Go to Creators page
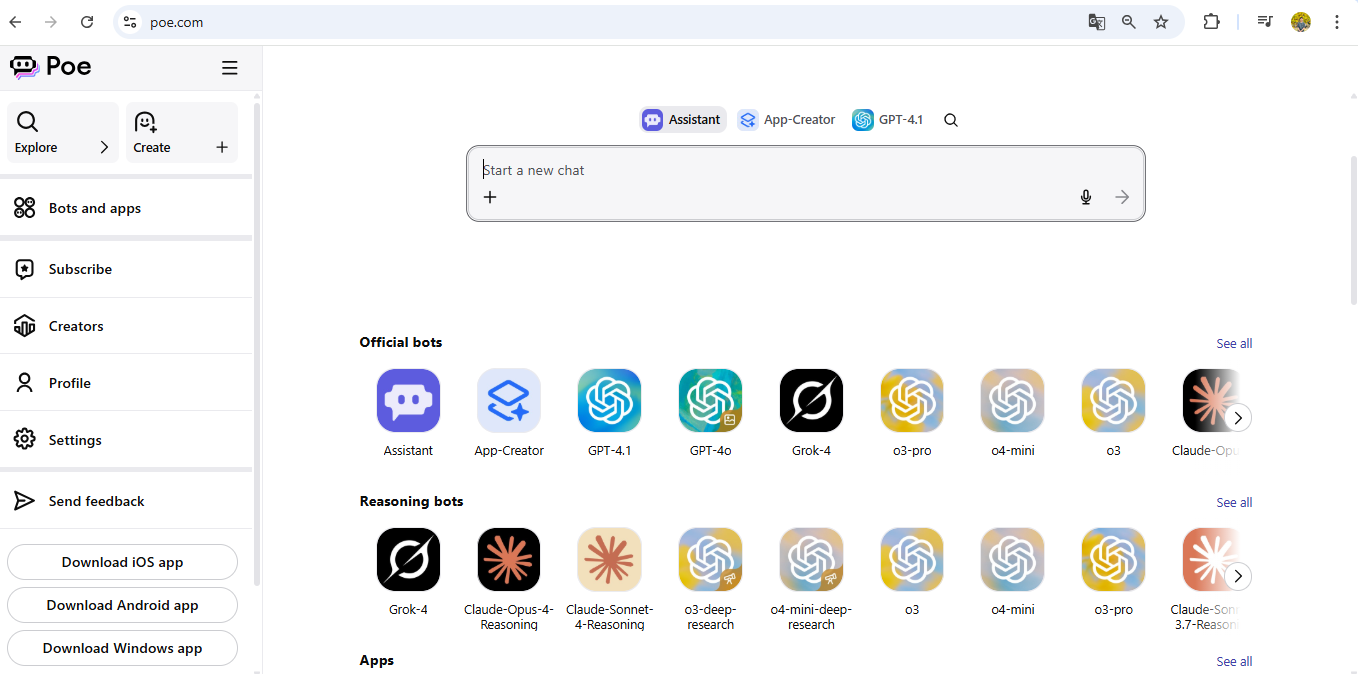1358x674 pixels. click(126, 326)
